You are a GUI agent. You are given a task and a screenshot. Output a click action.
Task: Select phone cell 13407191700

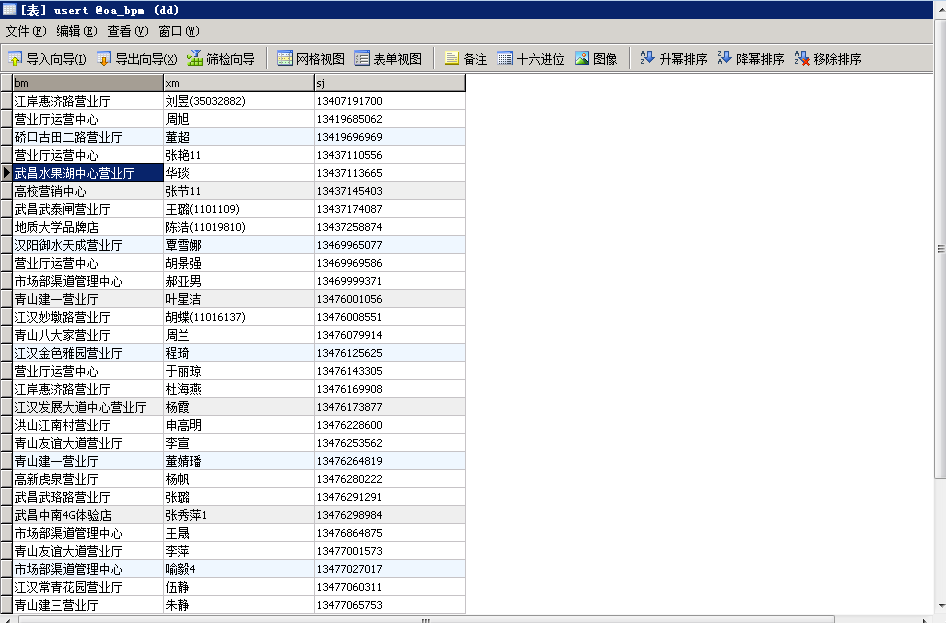click(x=390, y=101)
